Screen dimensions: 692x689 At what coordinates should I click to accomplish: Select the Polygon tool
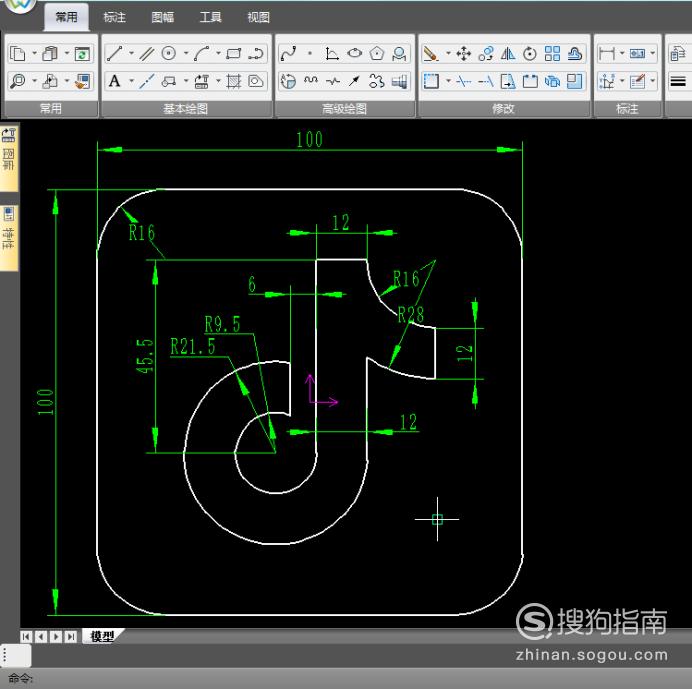click(x=376, y=54)
